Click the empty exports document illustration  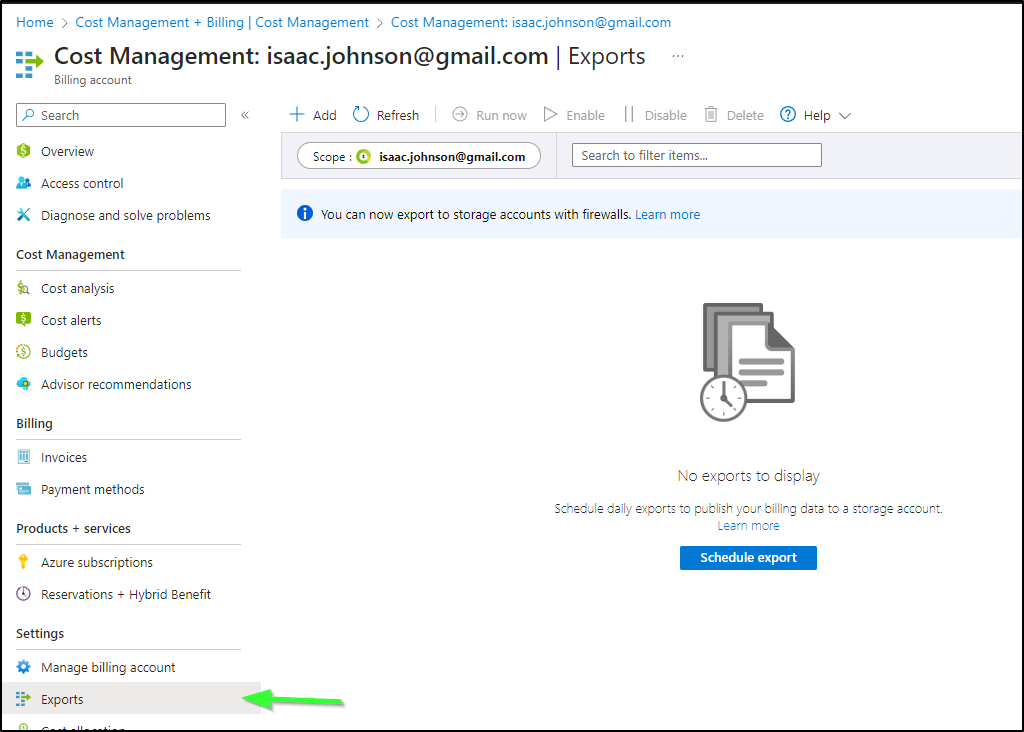[747, 362]
